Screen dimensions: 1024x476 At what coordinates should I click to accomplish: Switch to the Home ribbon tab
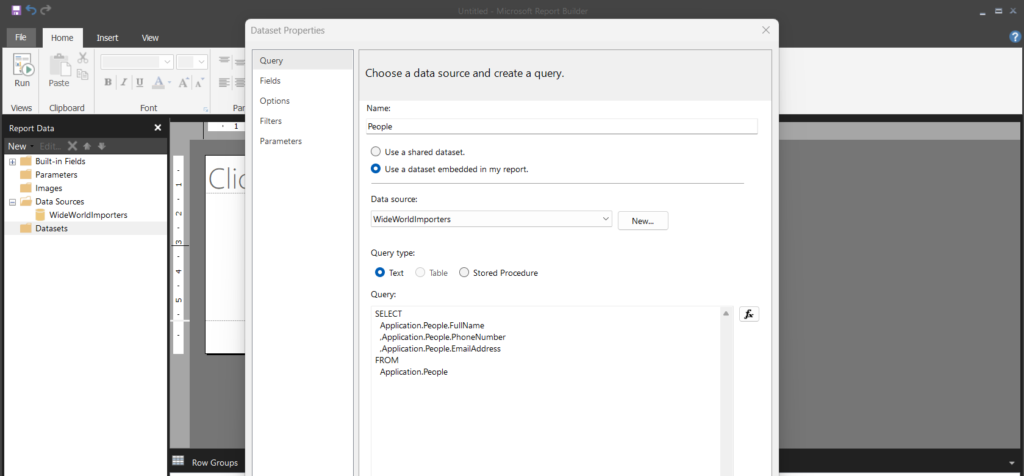[x=63, y=38]
